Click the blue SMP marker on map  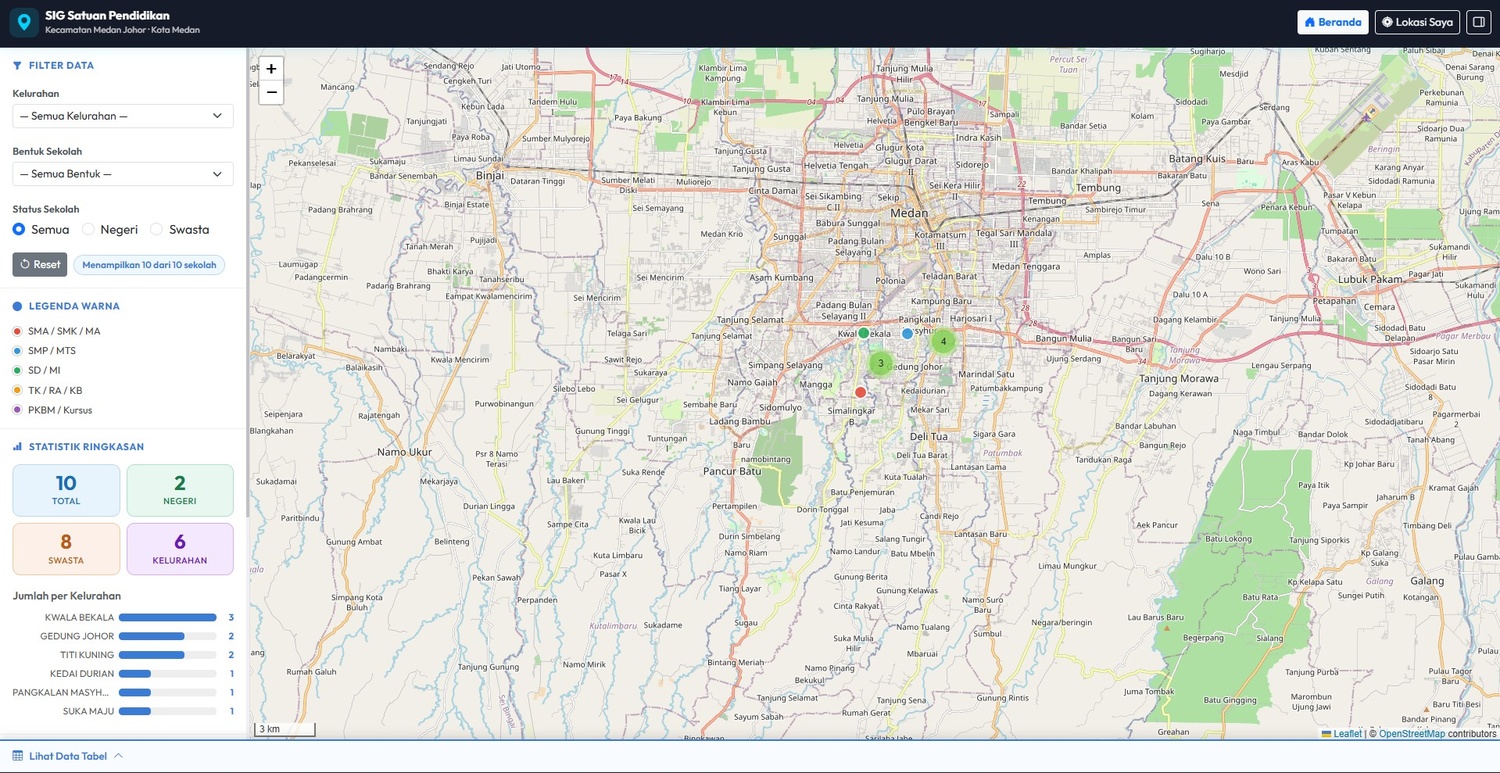pos(907,333)
